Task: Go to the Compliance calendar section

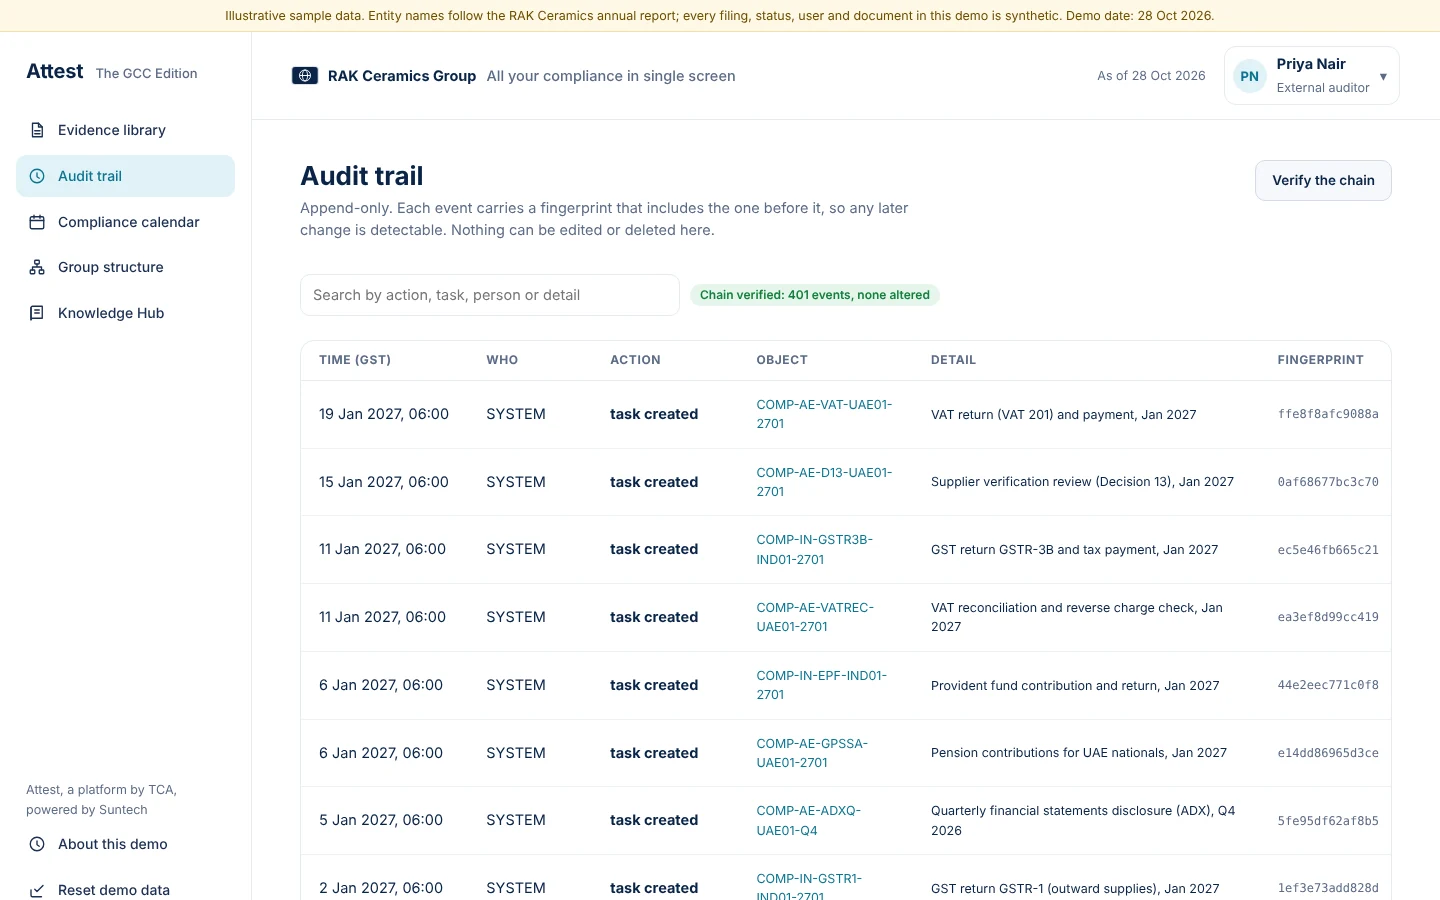Action: click(125, 222)
